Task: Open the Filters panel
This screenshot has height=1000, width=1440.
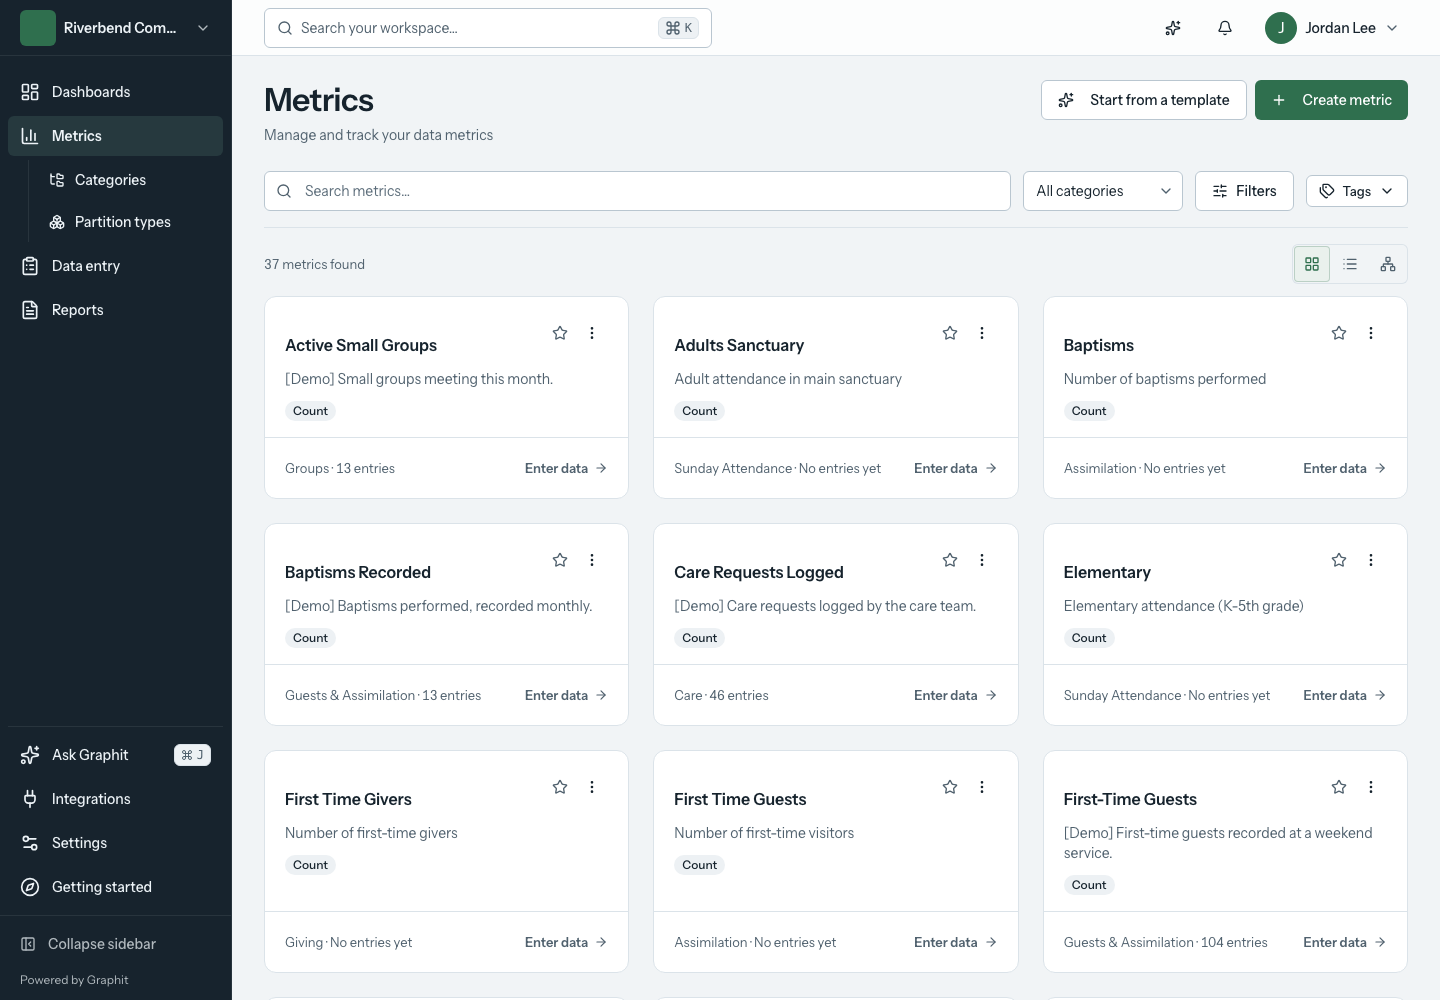Action: pyautogui.click(x=1244, y=191)
